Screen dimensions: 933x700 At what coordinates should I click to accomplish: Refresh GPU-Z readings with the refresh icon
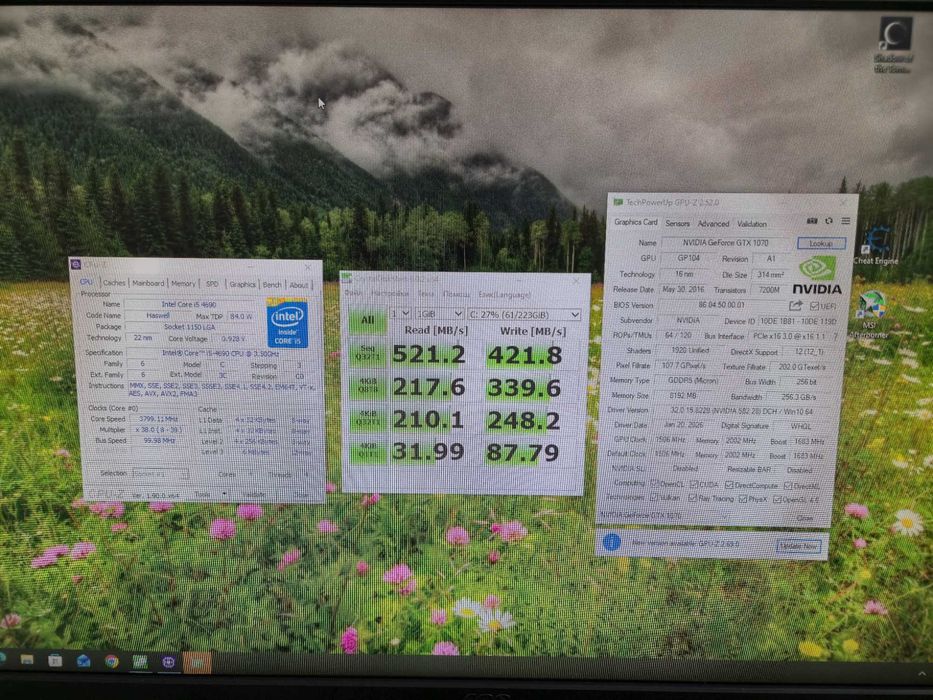(829, 221)
